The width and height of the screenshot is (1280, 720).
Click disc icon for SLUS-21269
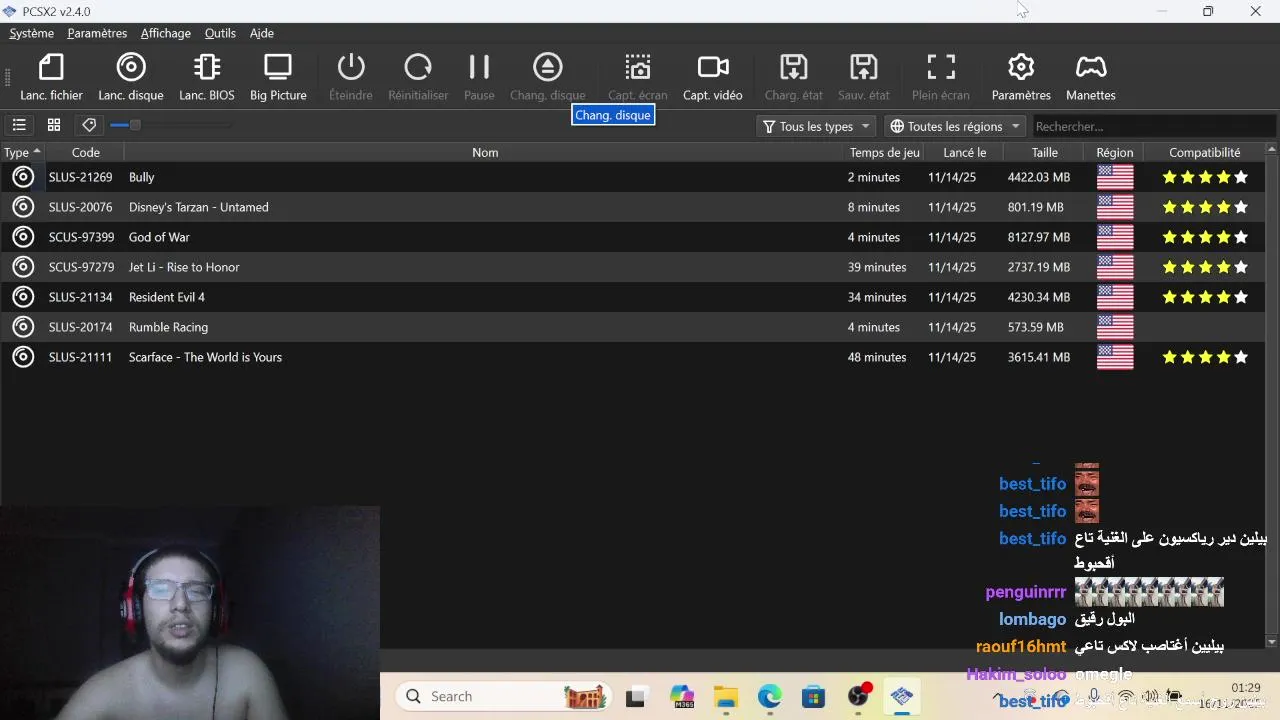[22, 177]
